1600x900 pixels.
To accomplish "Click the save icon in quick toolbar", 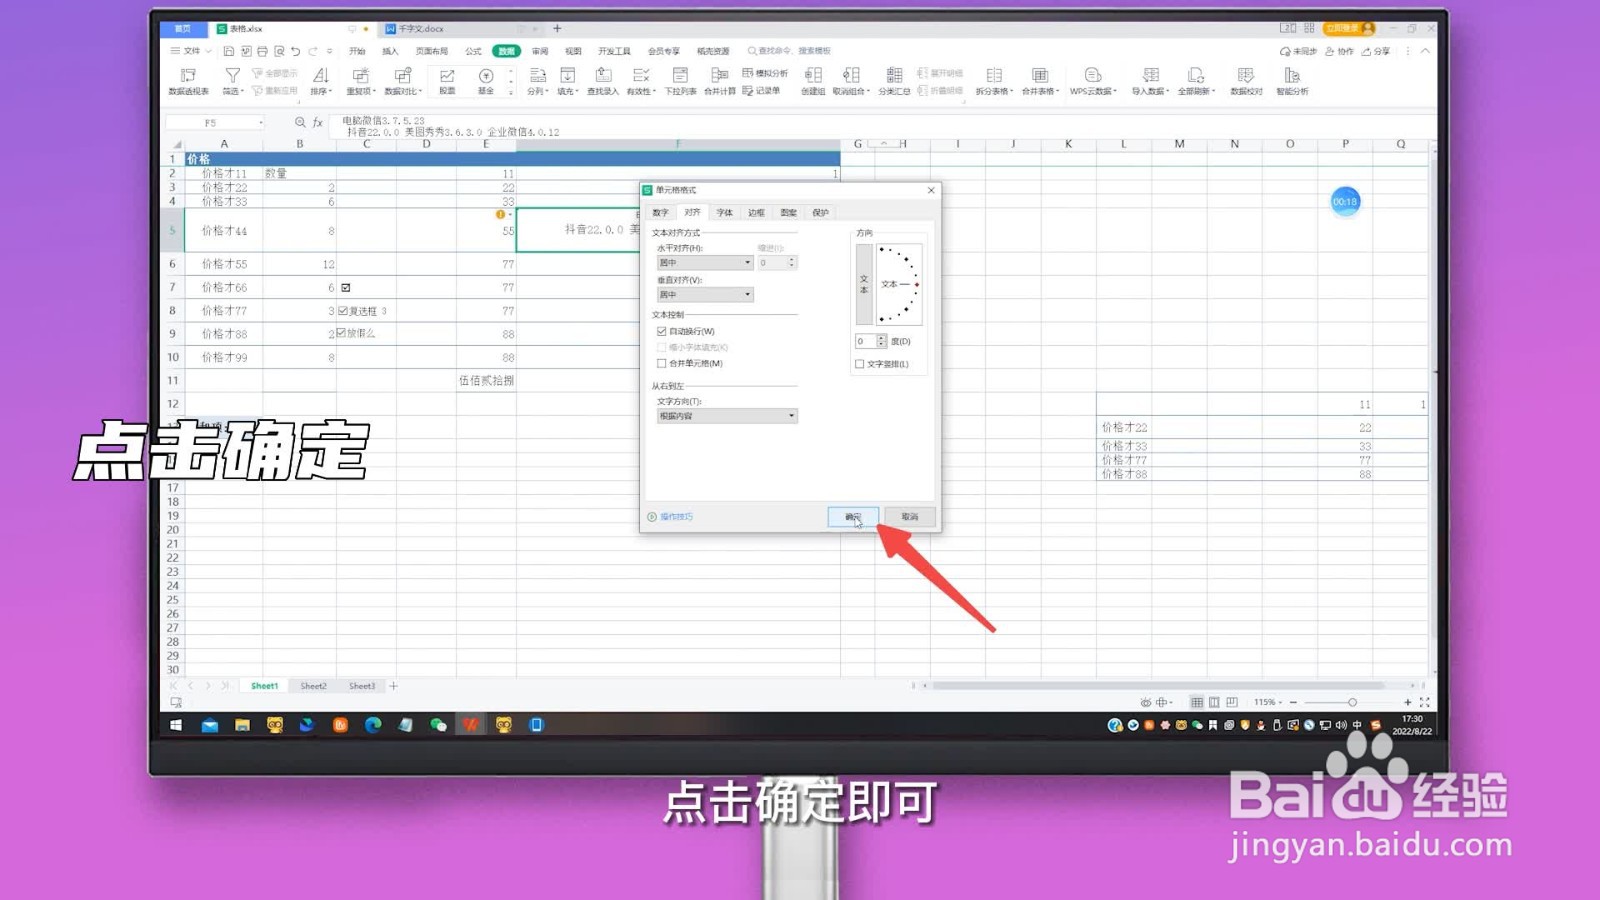I will pyautogui.click(x=229, y=51).
